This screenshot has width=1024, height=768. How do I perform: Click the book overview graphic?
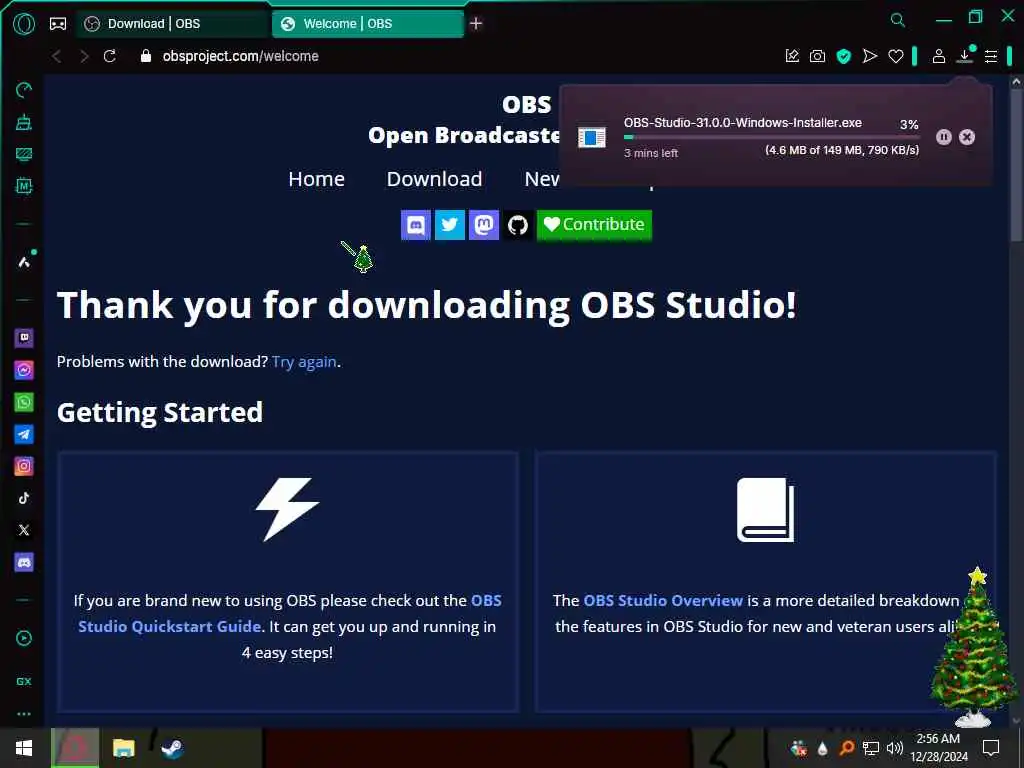click(765, 509)
